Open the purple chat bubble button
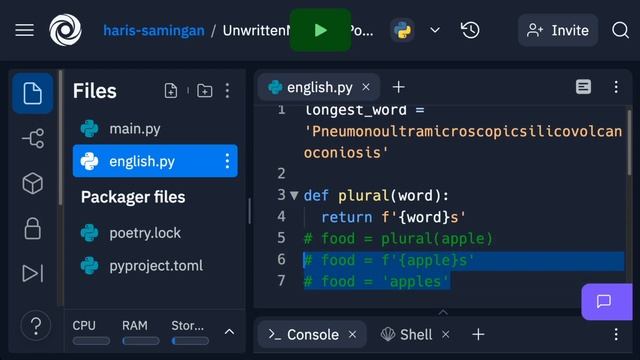This screenshot has width=640, height=360. (607, 302)
